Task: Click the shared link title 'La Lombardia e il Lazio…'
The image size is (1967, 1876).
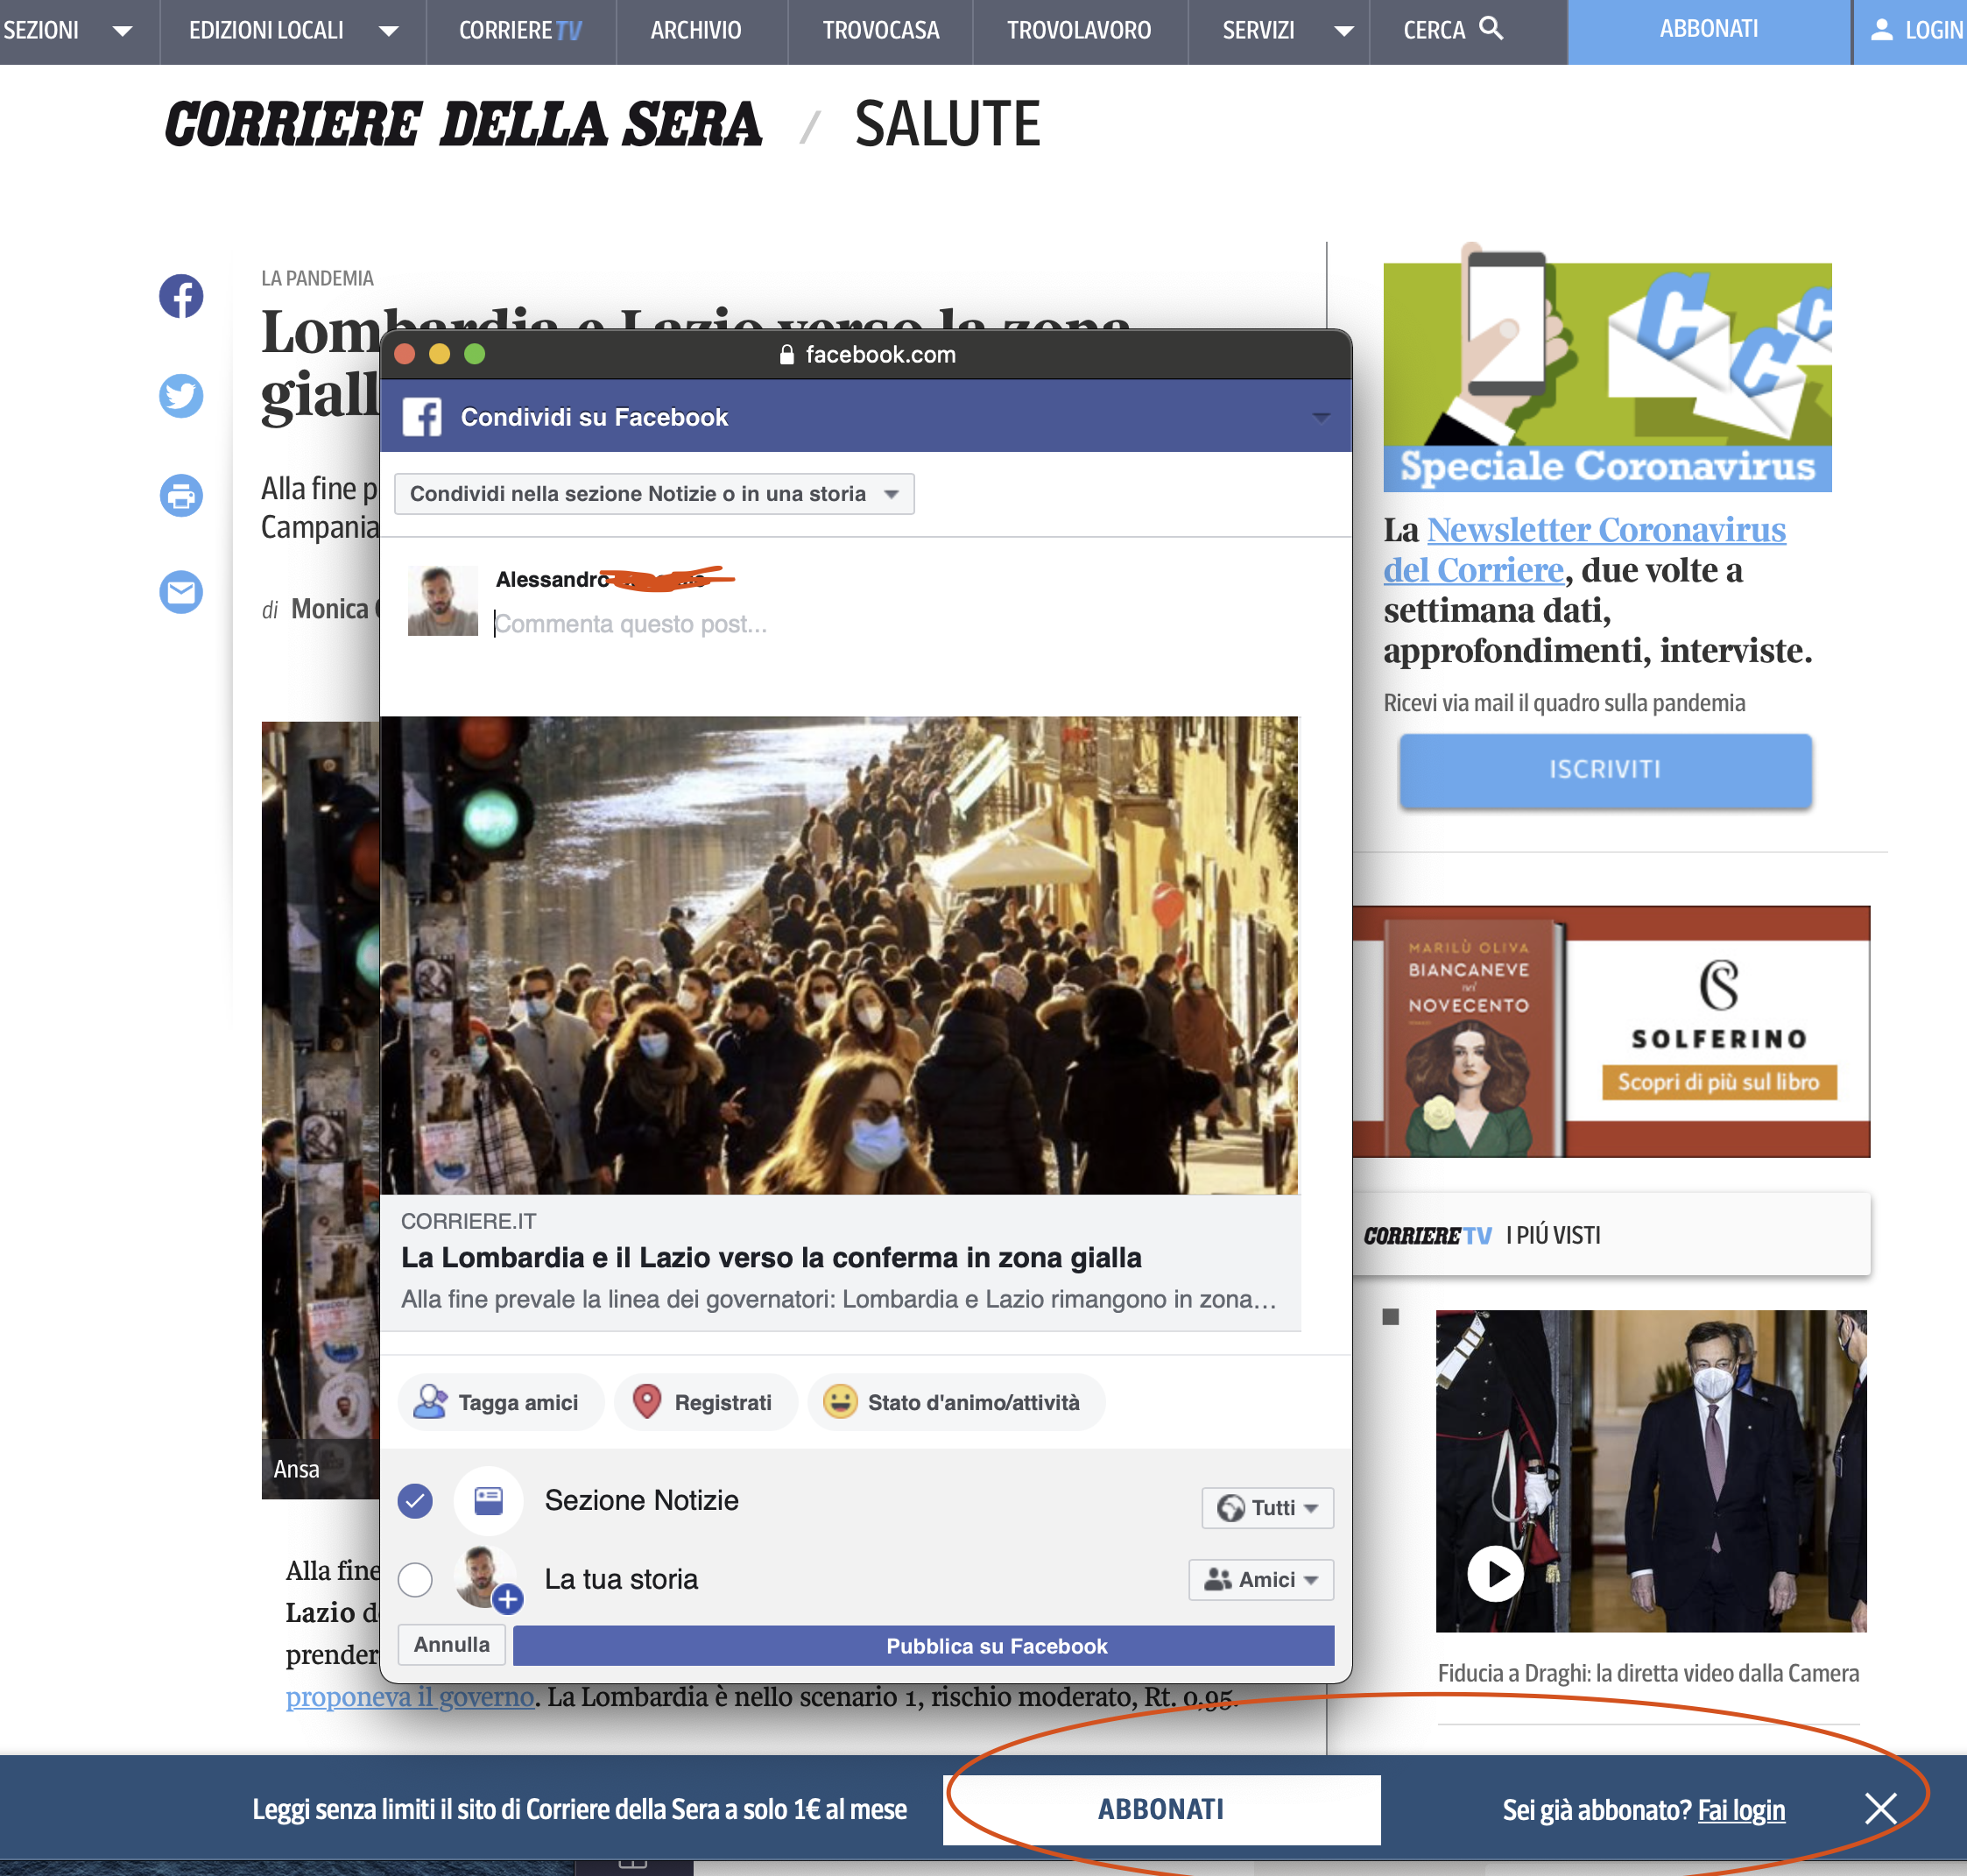Action: (771, 1257)
